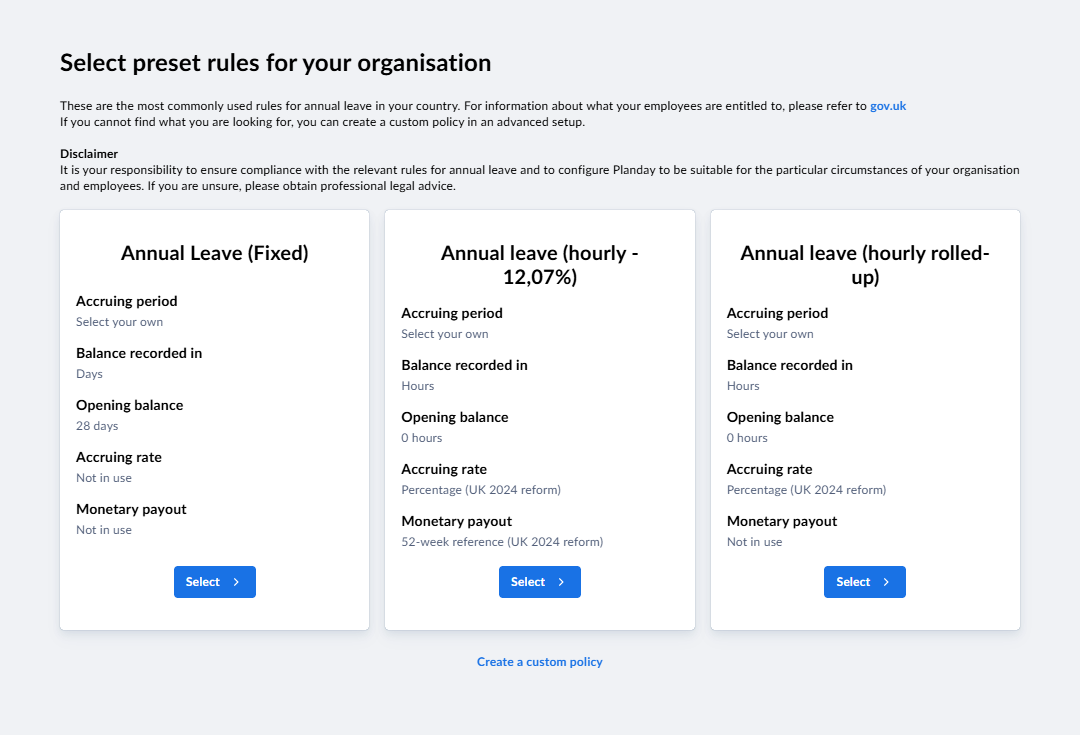Screen dimensions: 1080x735
Task: Click the 'Annual leave (hourly - 12,07%)' title
Action: tap(540, 265)
